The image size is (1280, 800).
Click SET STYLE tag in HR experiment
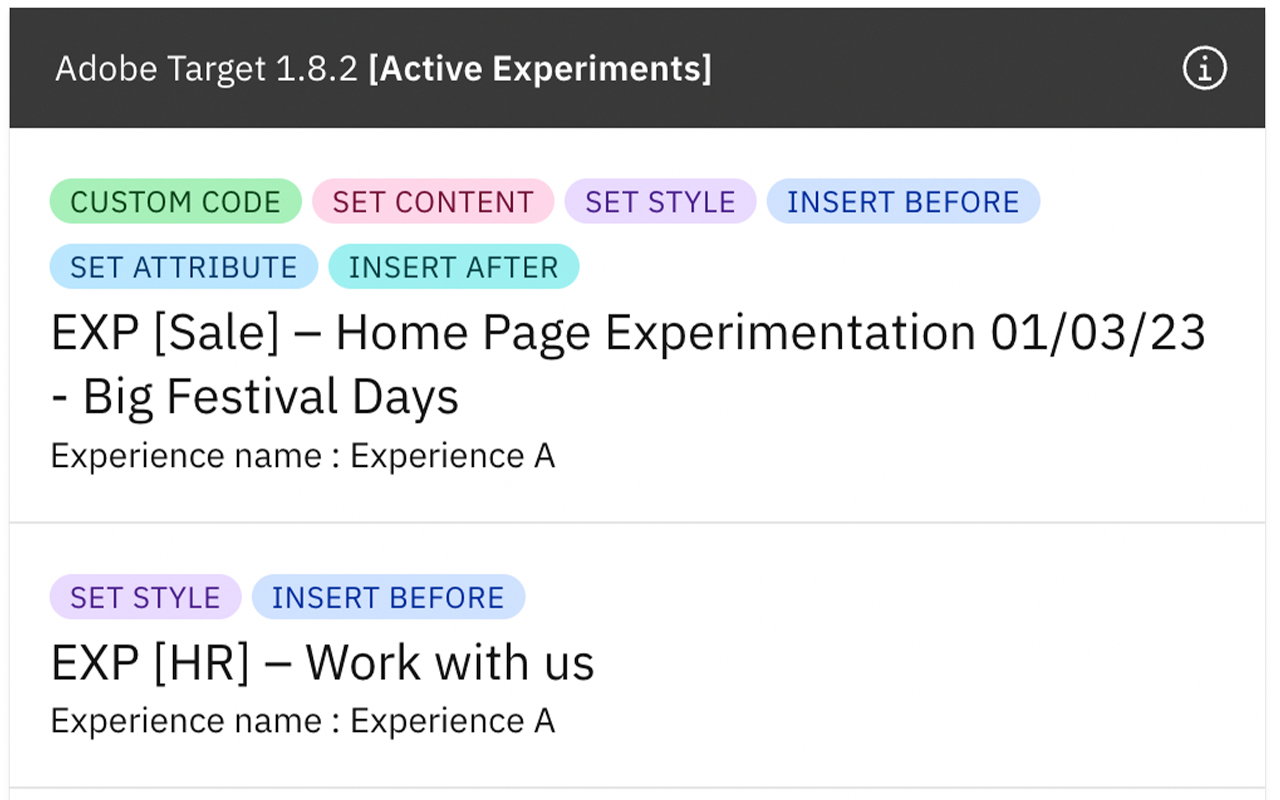[x=145, y=597]
